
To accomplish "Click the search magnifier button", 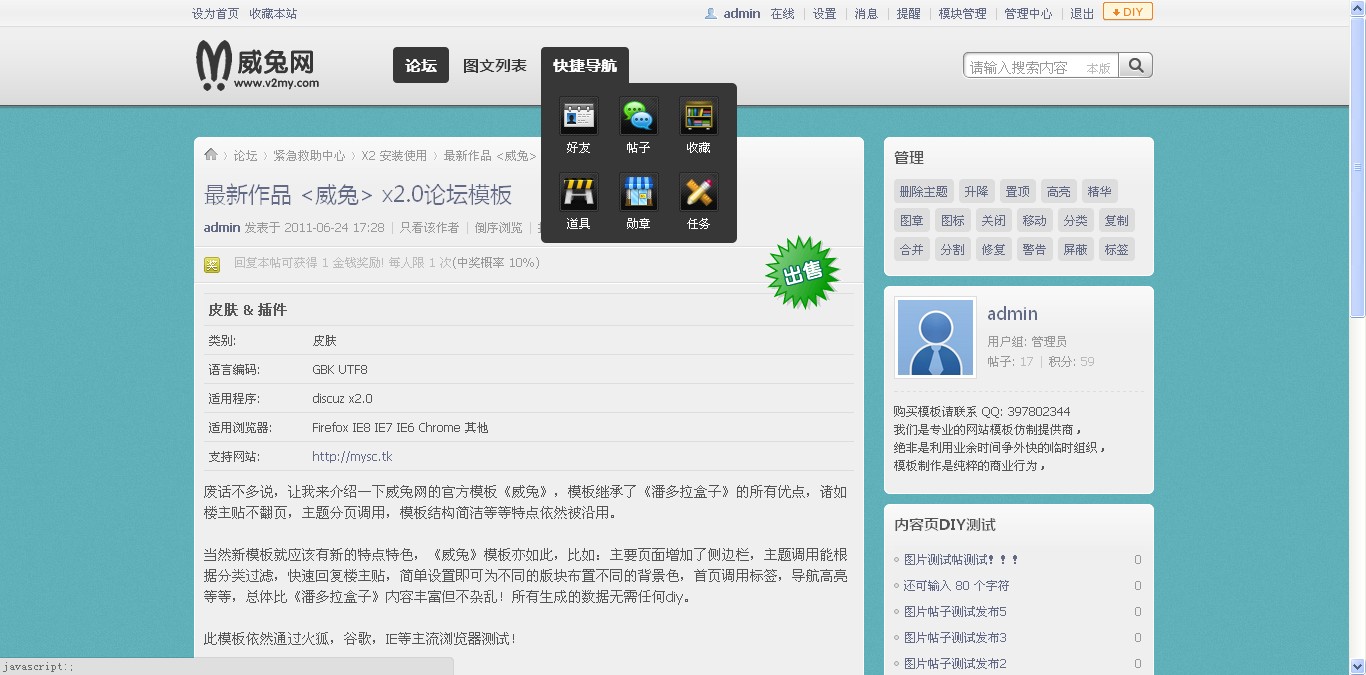I will tap(1135, 66).
